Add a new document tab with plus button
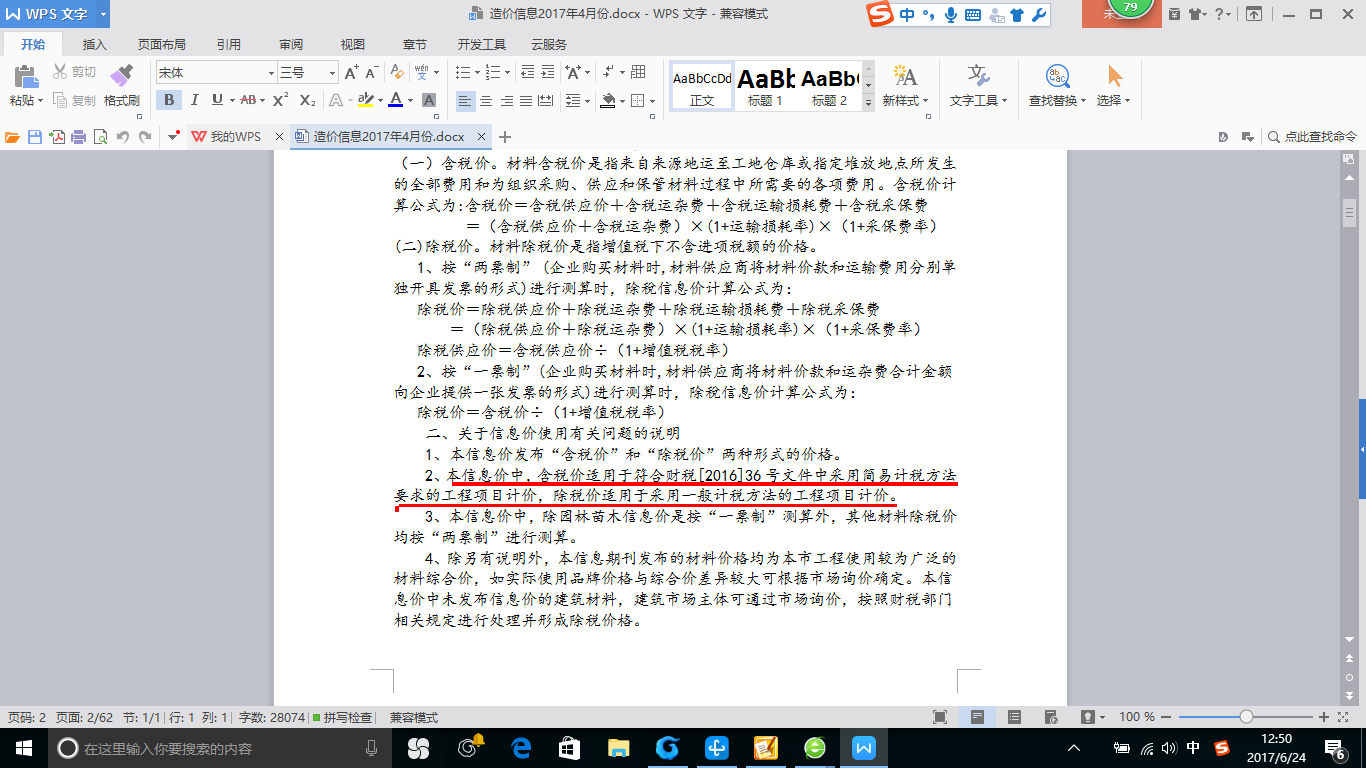 pos(505,137)
